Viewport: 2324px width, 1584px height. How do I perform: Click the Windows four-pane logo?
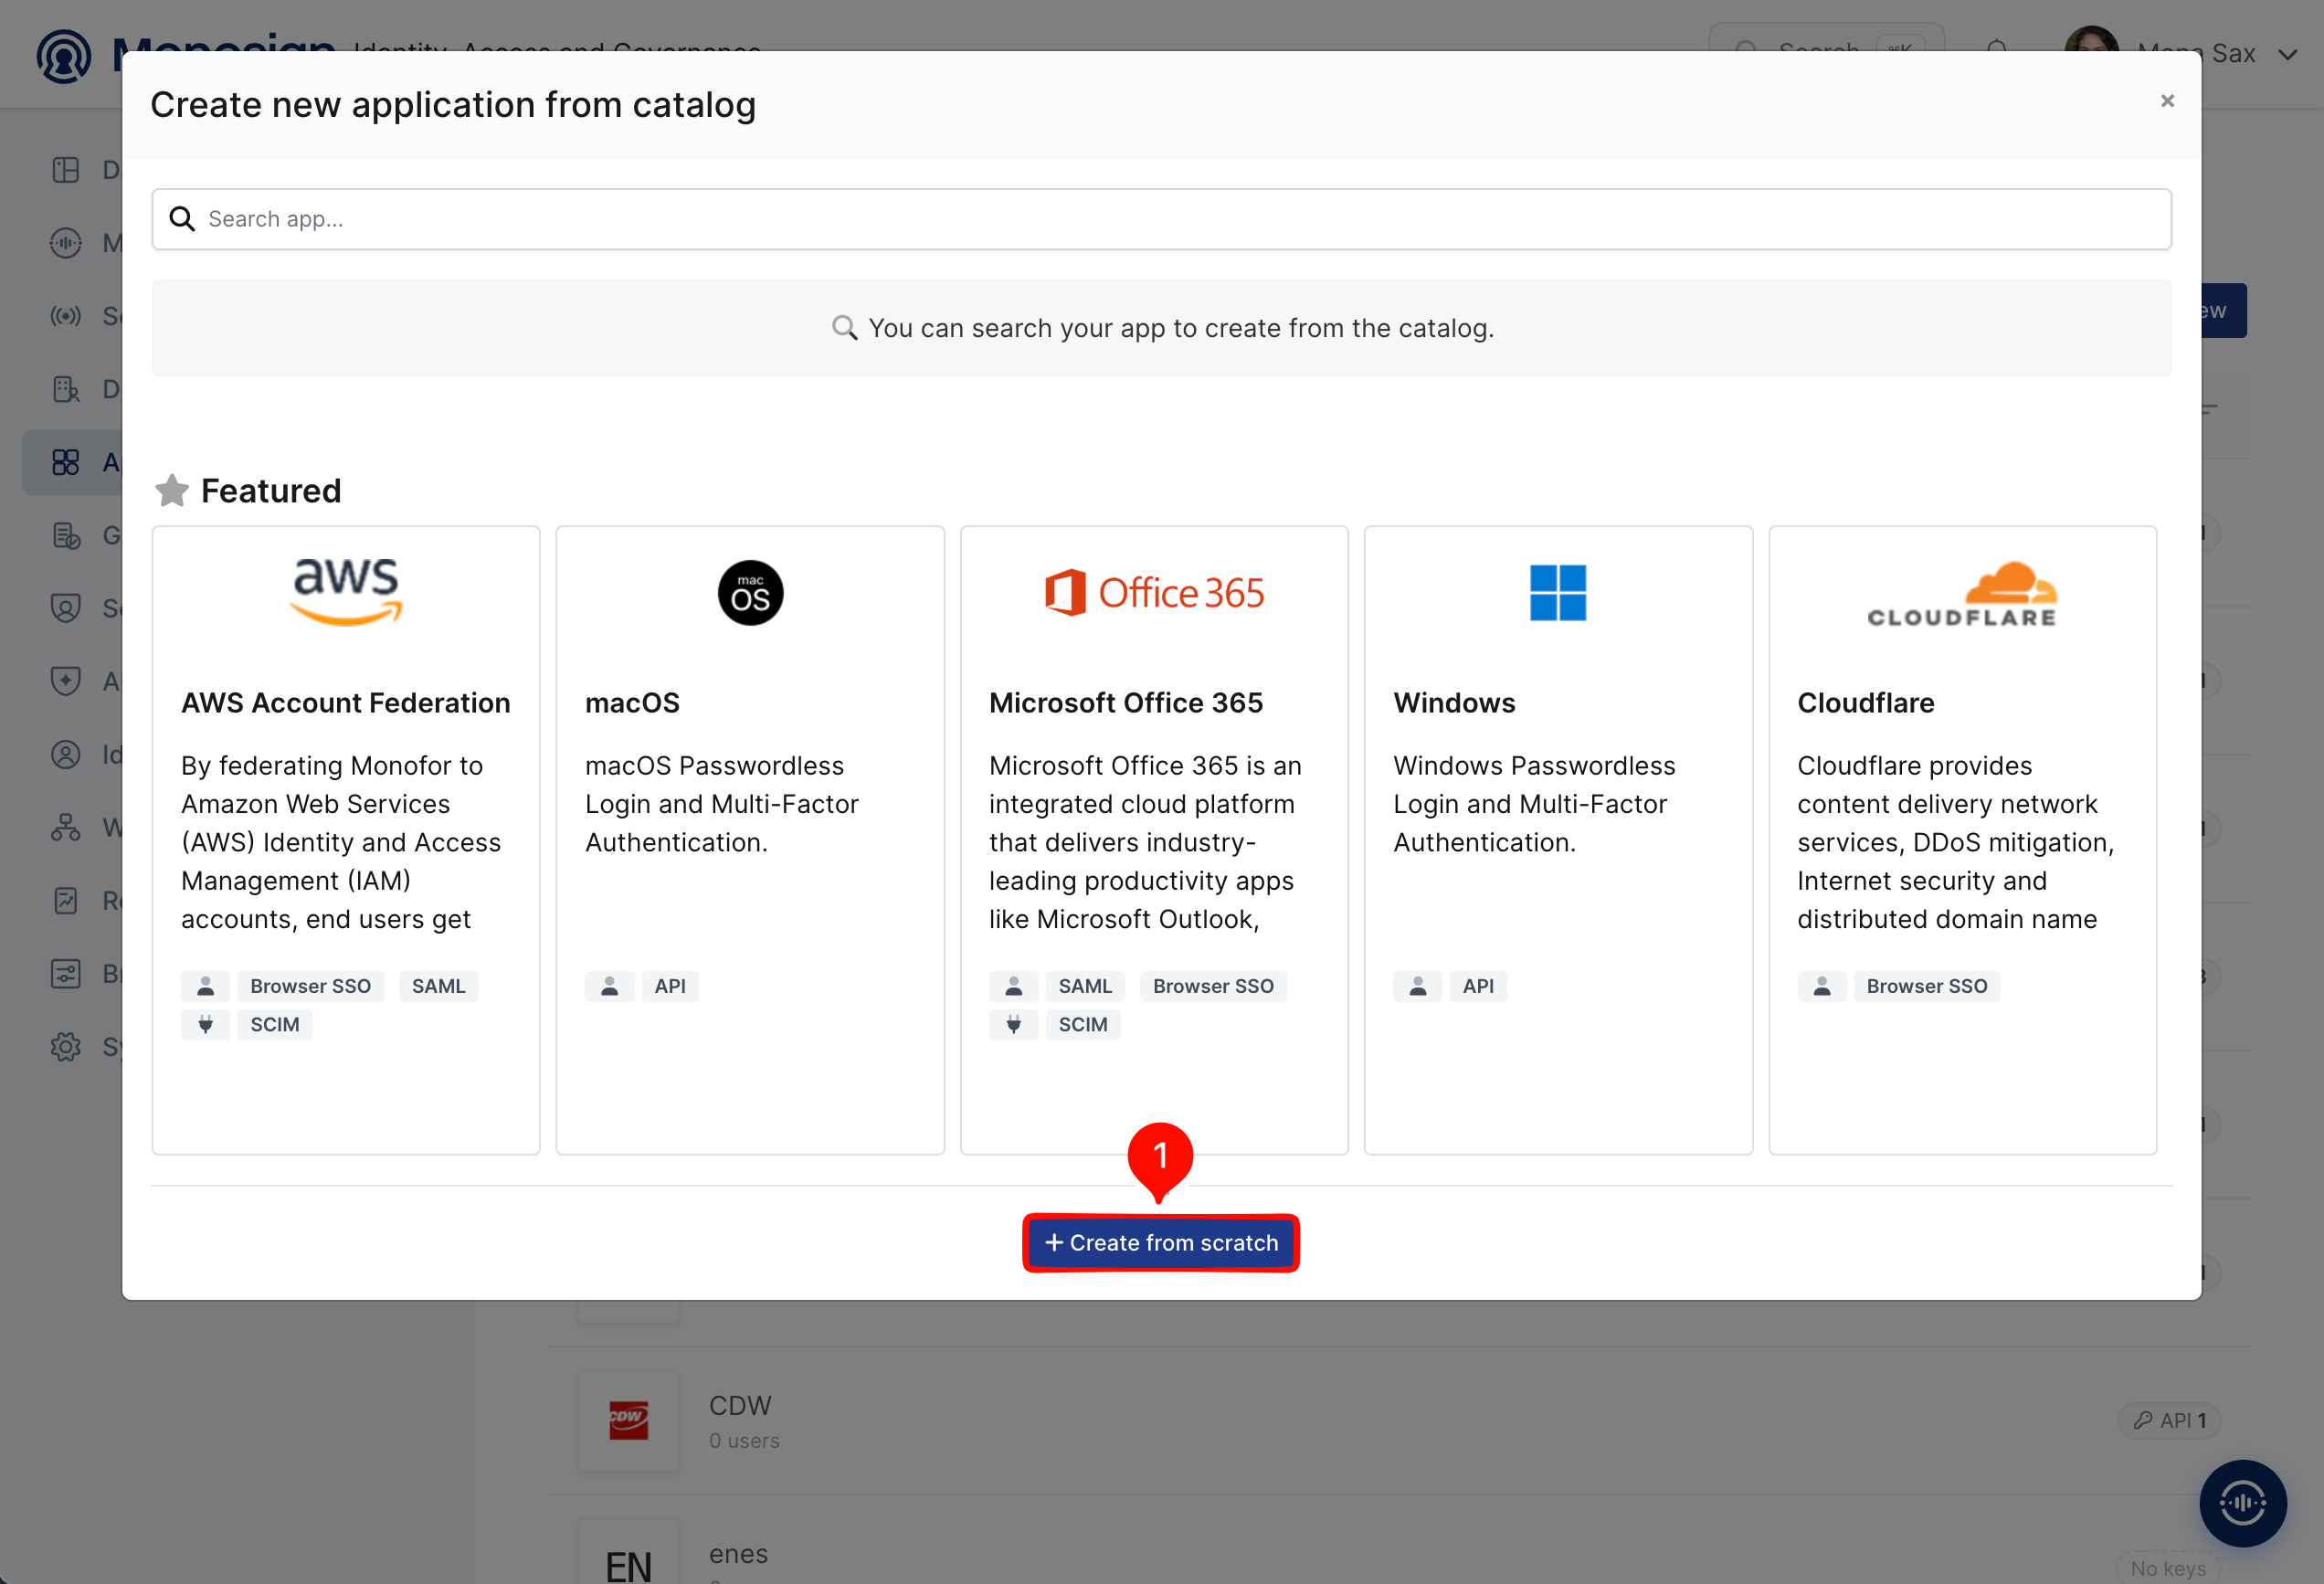(1558, 593)
